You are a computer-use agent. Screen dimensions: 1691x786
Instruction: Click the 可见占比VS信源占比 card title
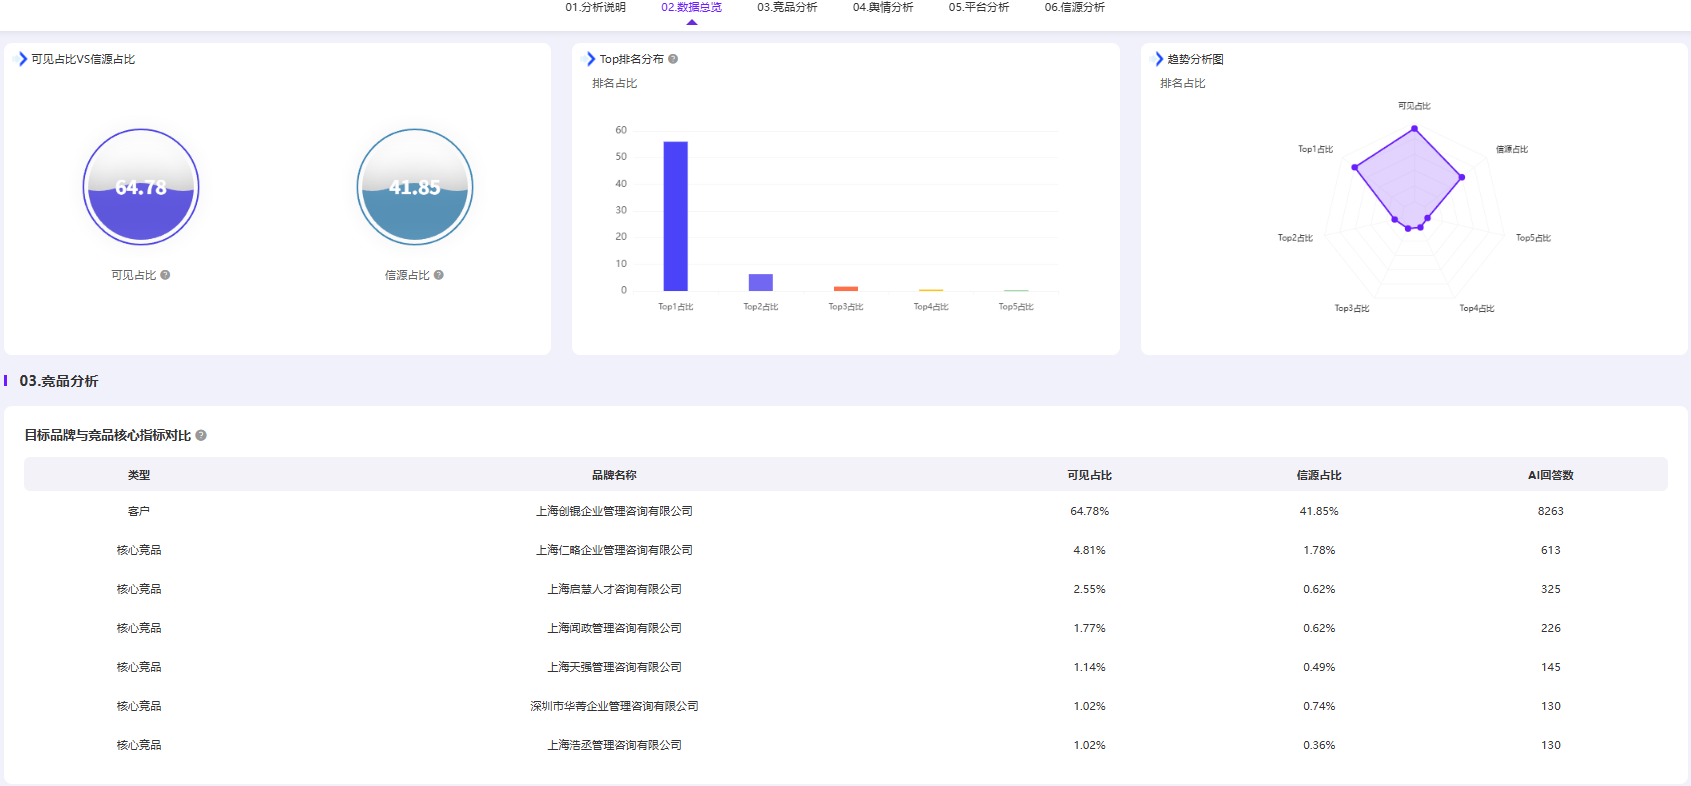(x=83, y=59)
